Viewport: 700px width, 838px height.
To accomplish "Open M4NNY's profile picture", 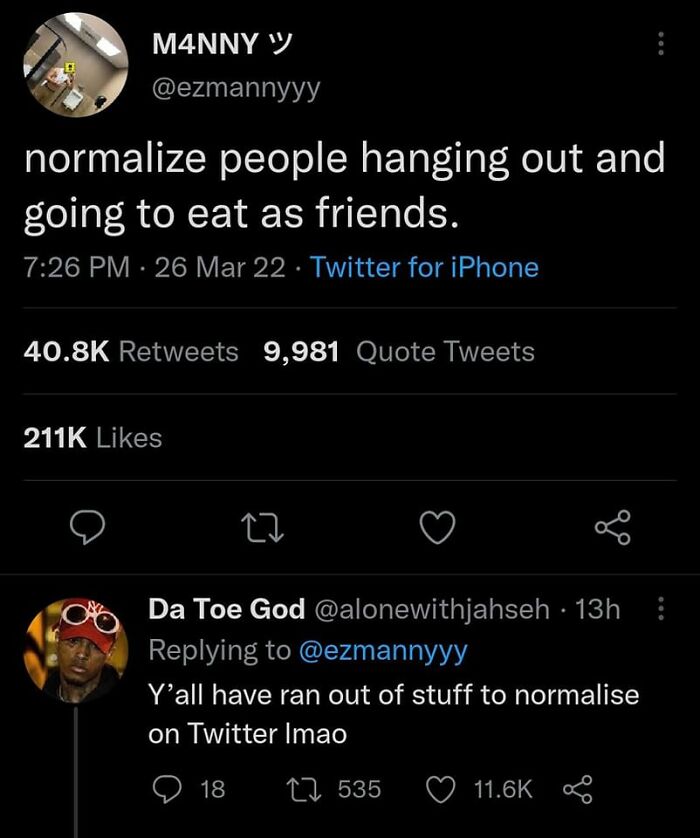I will coord(75,60).
